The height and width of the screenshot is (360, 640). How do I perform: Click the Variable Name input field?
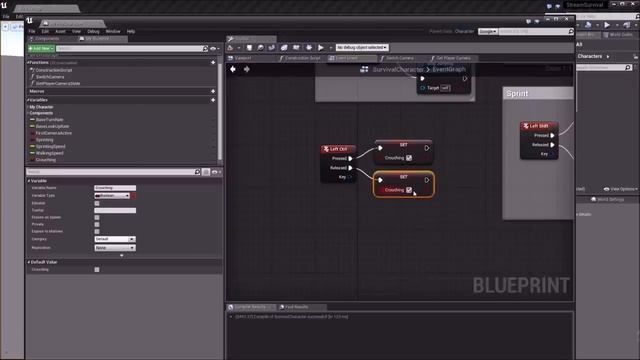(115, 188)
